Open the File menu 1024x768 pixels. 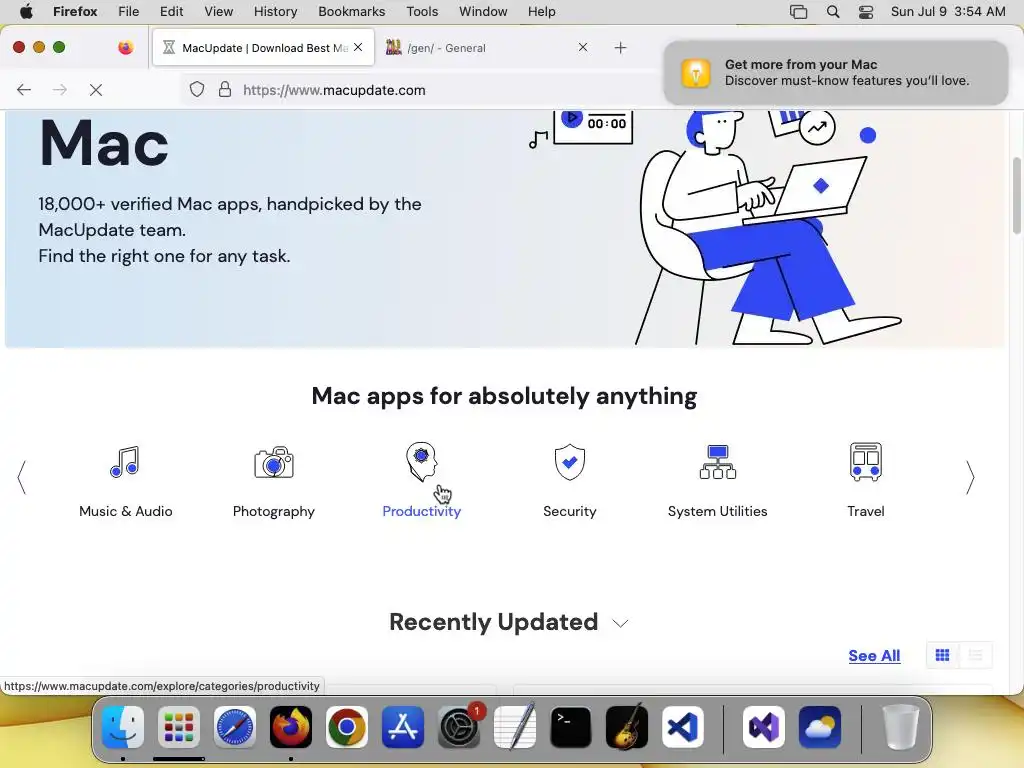128,12
